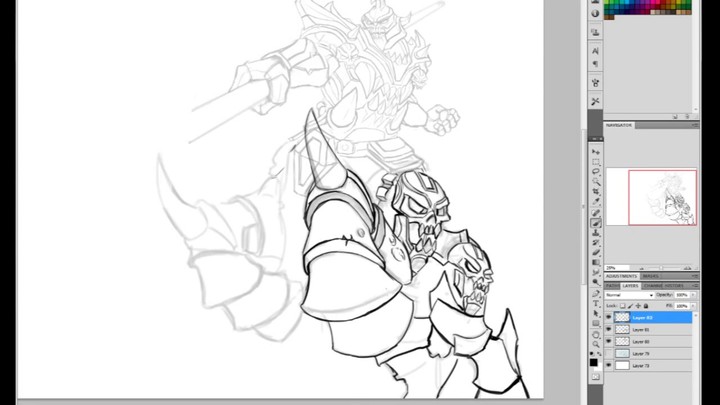
Task: Click the background color swatch
Action: pyautogui.click(x=598, y=367)
